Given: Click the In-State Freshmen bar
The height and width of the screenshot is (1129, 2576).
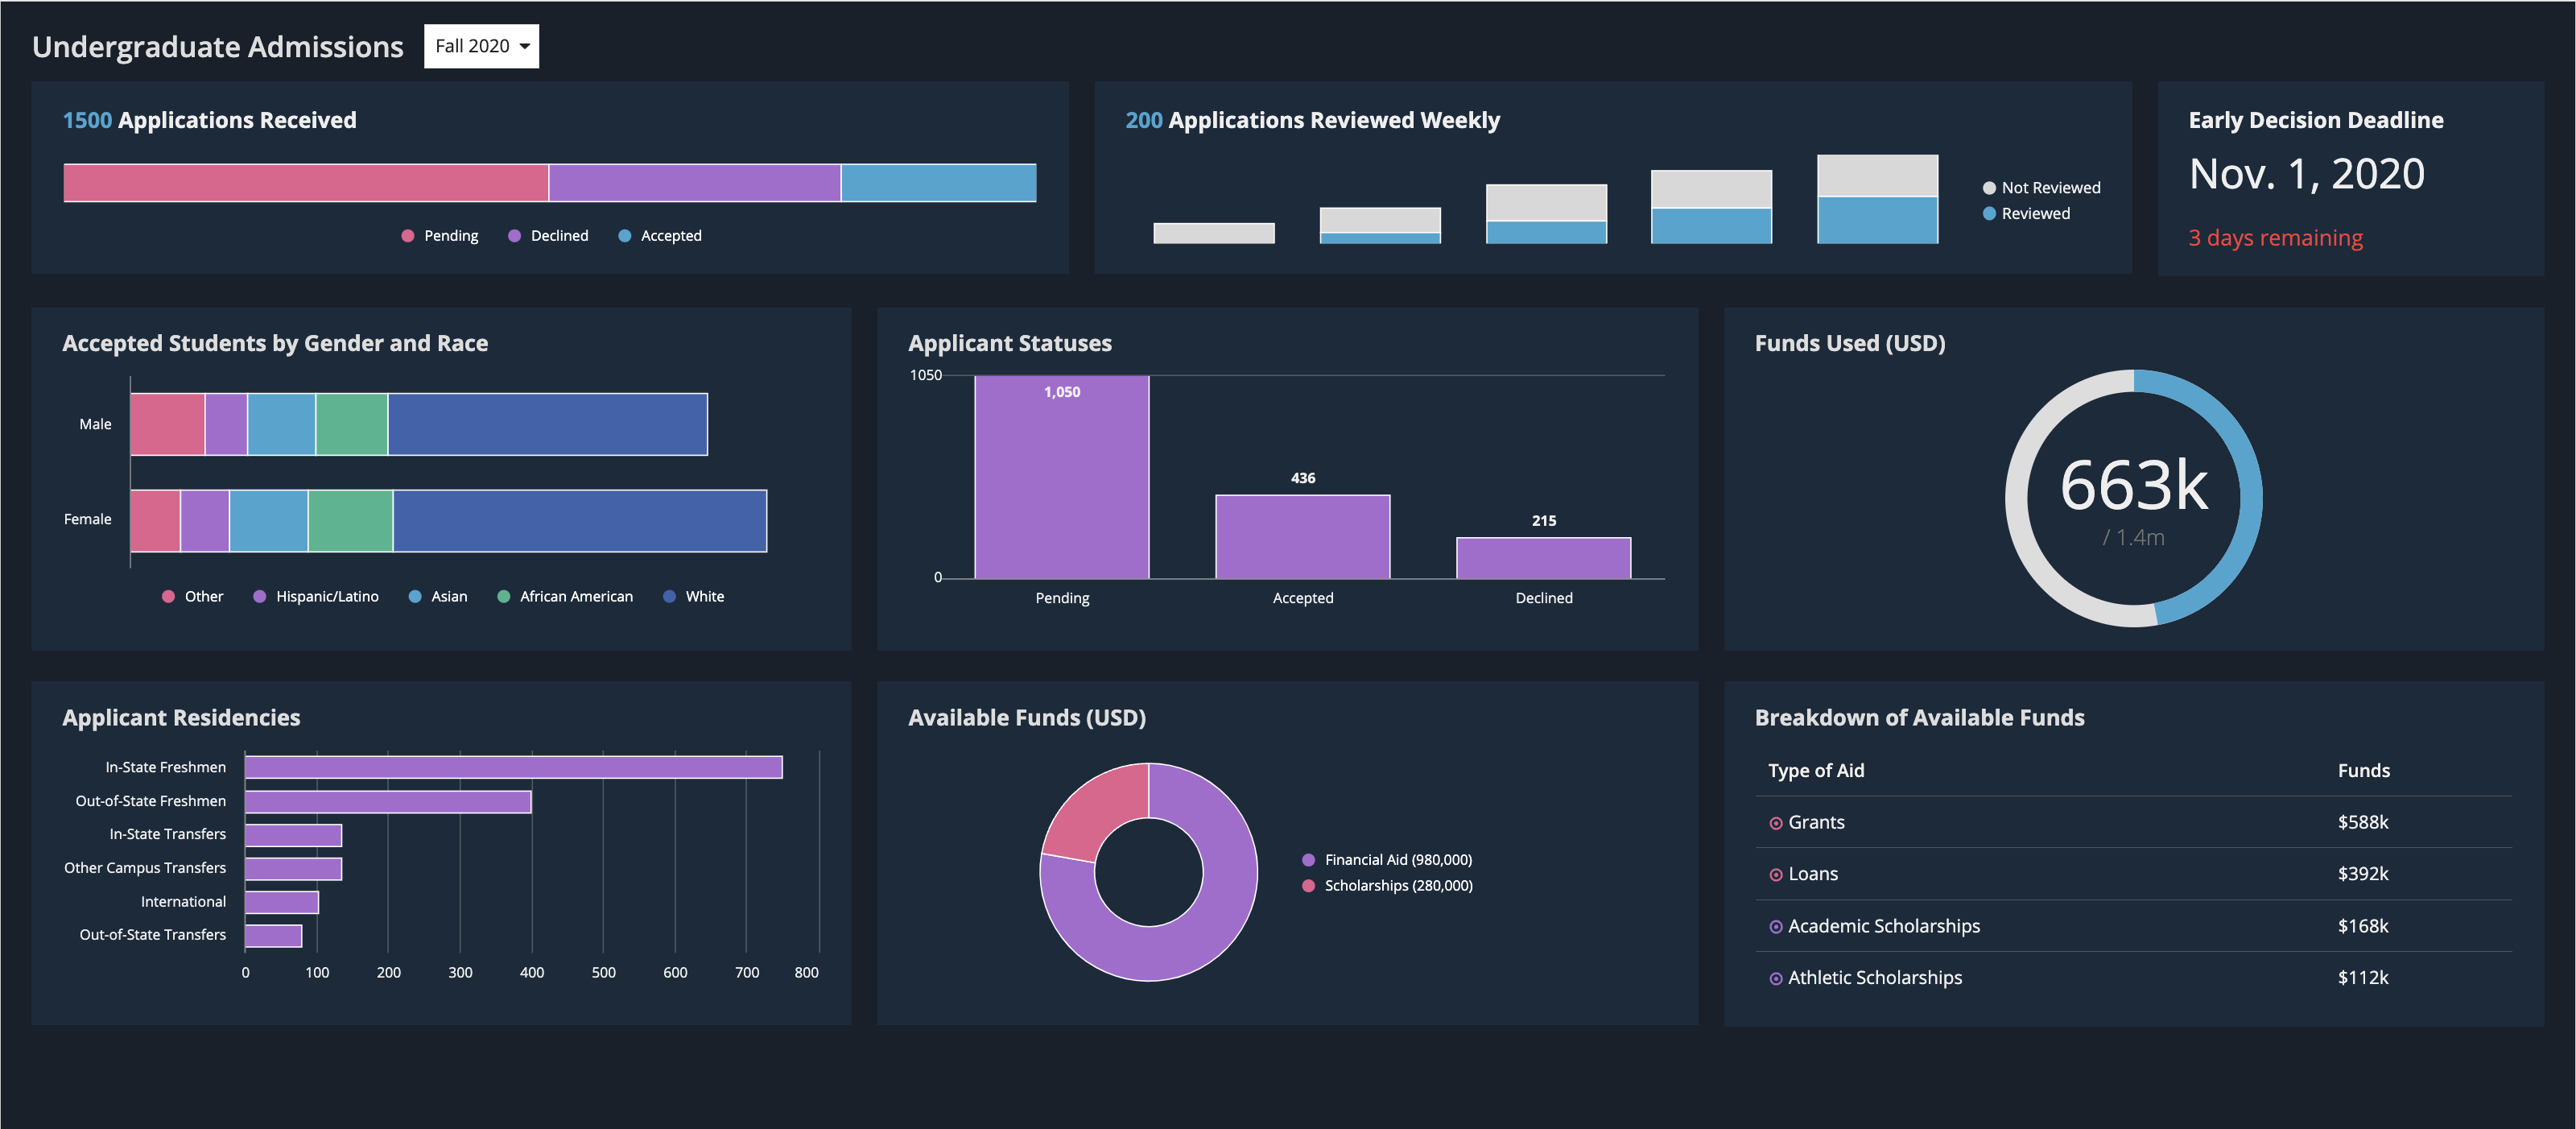Looking at the screenshot, I should [513, 767].
